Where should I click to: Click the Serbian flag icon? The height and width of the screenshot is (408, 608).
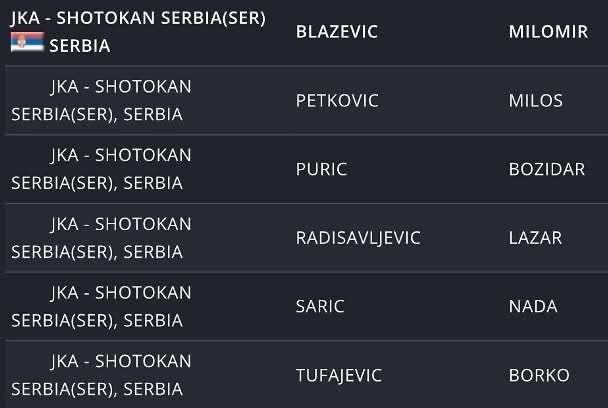click(x=27, y=42)
